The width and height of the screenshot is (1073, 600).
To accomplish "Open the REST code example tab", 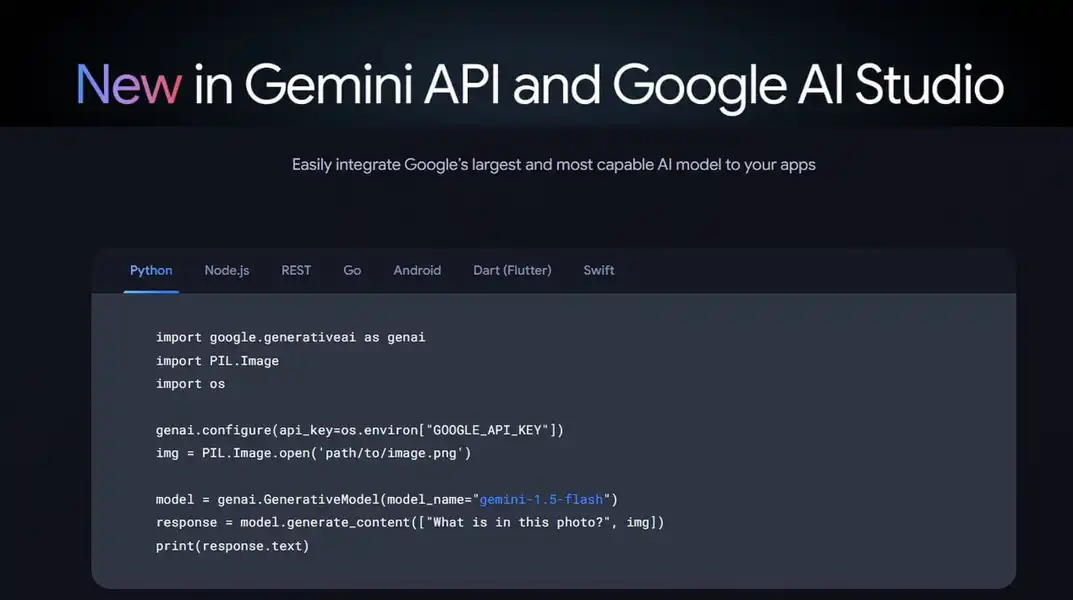I will tap(295, 270).
